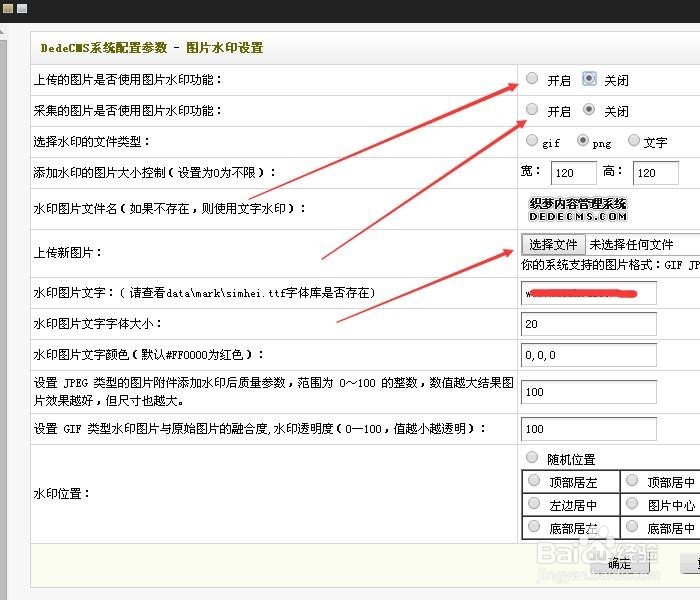Viewport: 700px width, 600px height.
Task: Click the 选择文件 upload button
Action: coord(554,245)
